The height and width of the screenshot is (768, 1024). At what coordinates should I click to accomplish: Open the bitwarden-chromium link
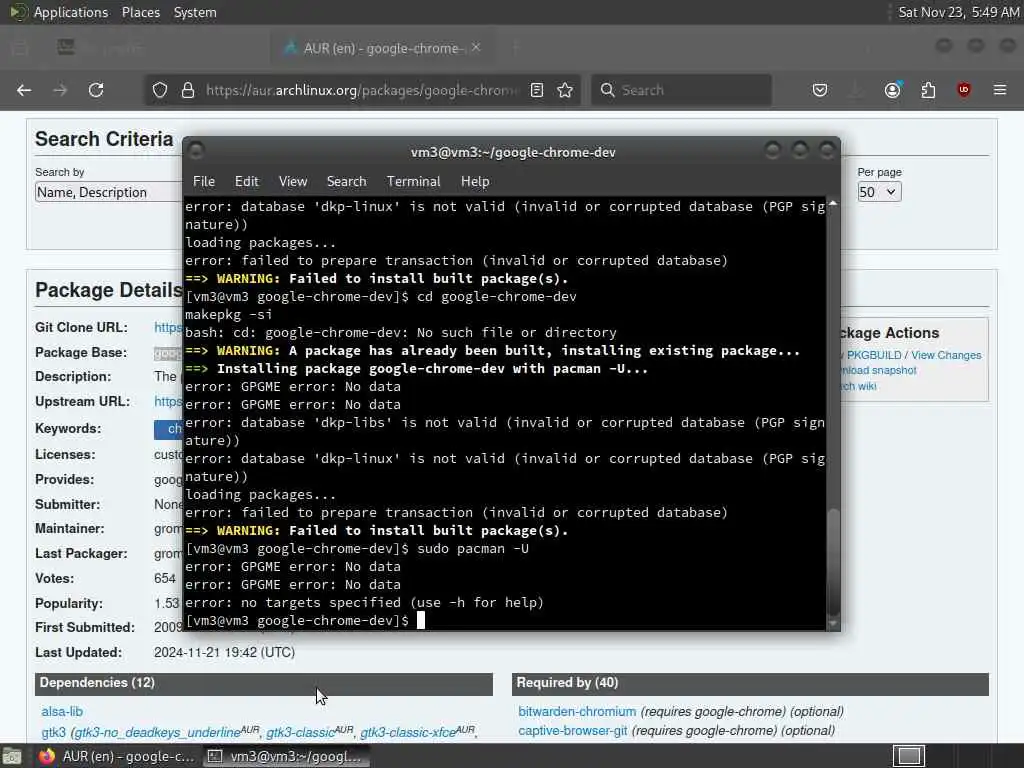pyautogui.click(x=577, y=712)
